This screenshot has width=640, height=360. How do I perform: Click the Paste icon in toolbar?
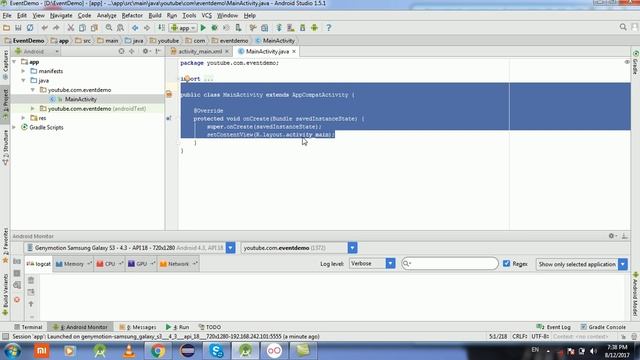94,28
